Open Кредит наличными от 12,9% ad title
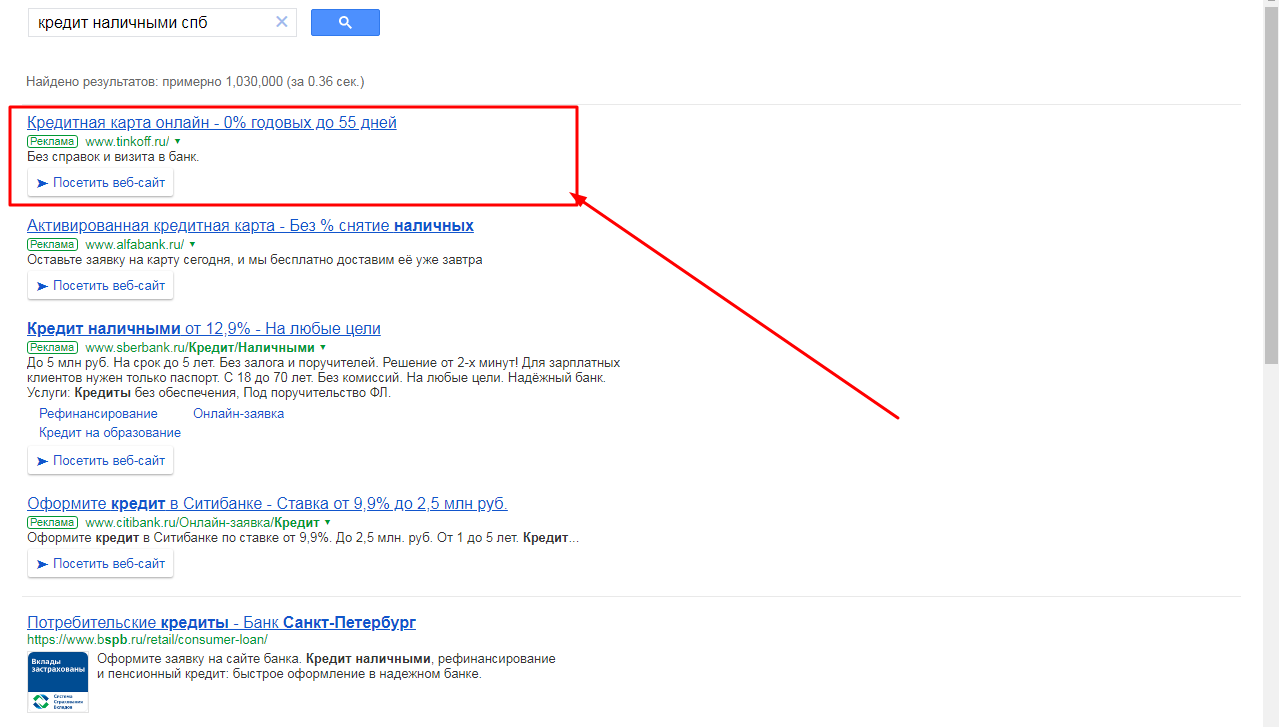The height and width of the screenshot is (727, 1279). (x=204, y=329)
